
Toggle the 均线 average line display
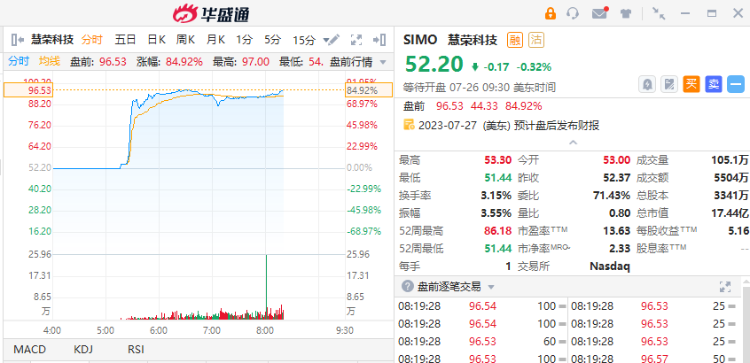[x=49, y=61]
